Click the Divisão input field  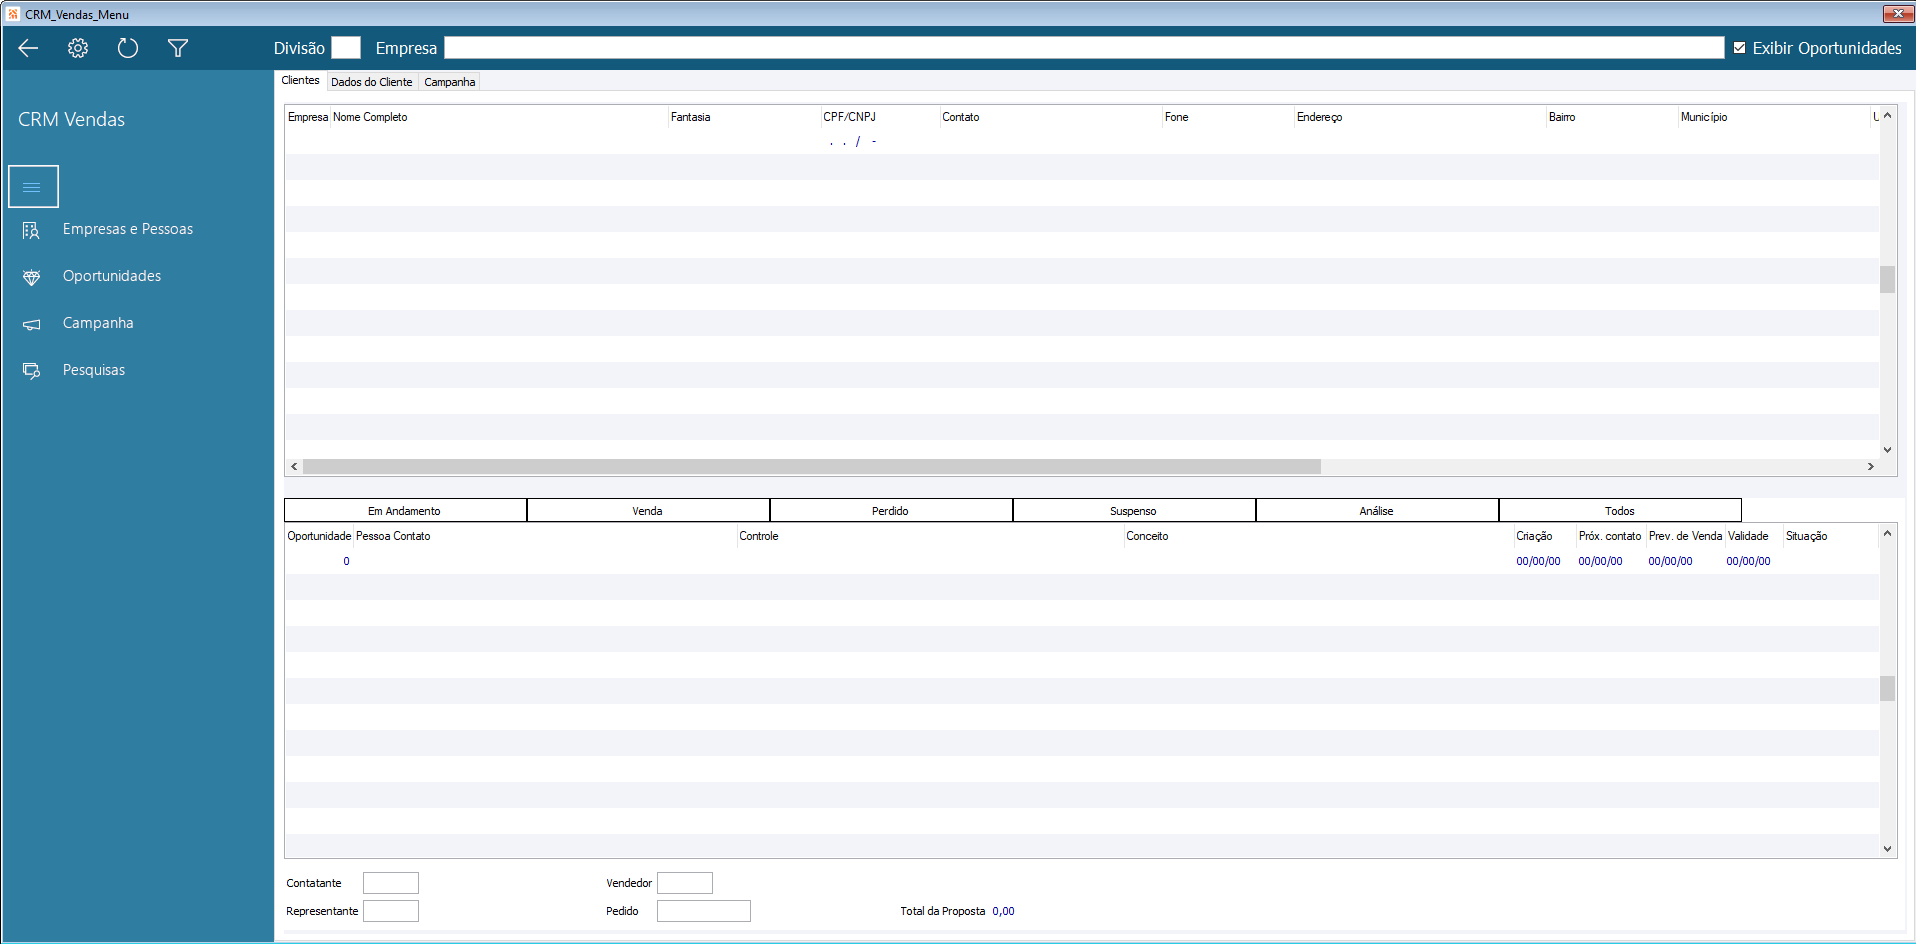coord(346,48)
